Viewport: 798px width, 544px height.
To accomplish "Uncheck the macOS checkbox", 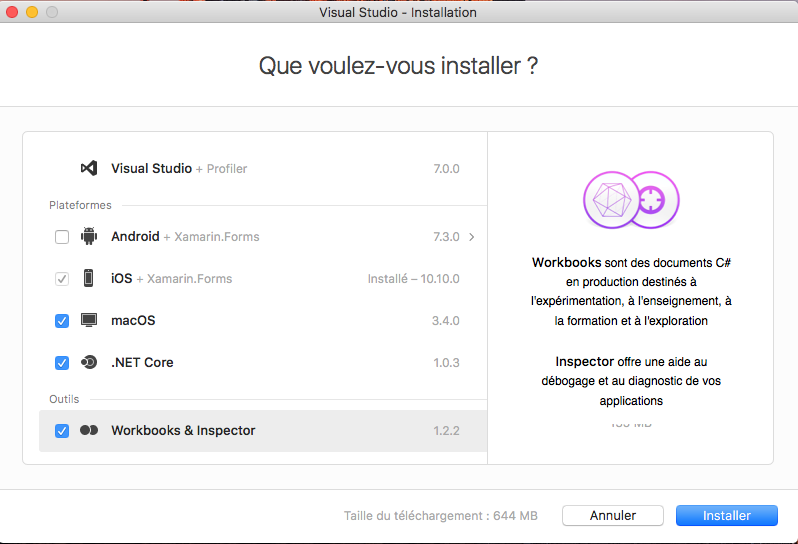I will (x=62, y=321).
